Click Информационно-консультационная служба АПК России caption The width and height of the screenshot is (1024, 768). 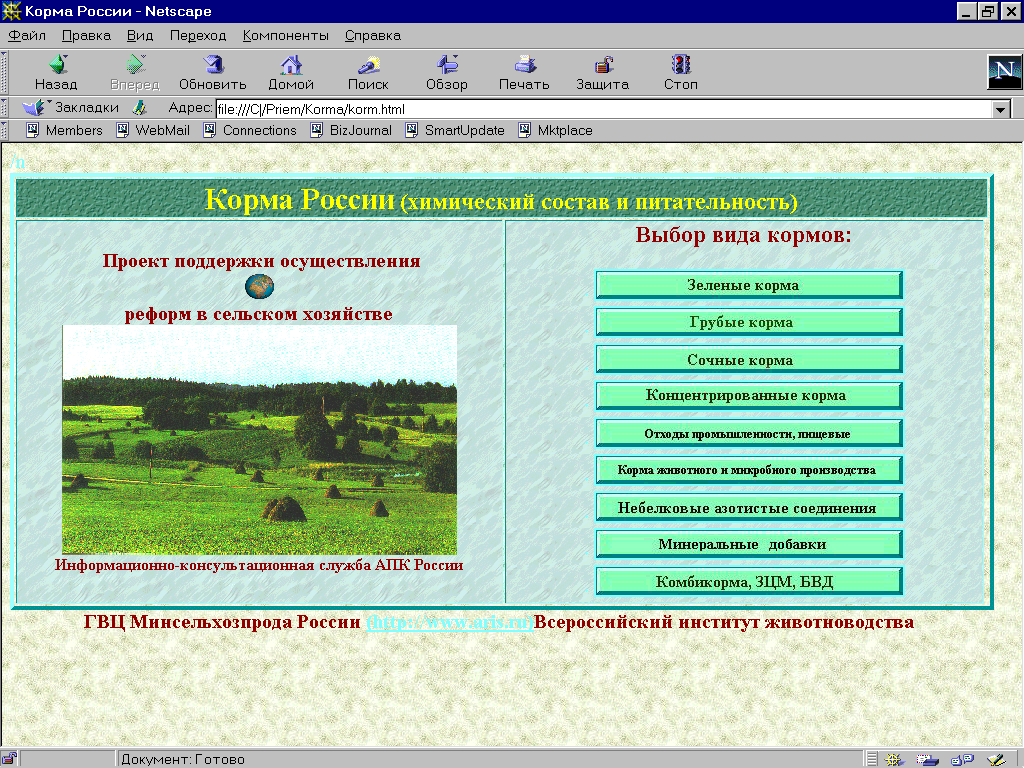pyautogui.click(x=259, y=565)
